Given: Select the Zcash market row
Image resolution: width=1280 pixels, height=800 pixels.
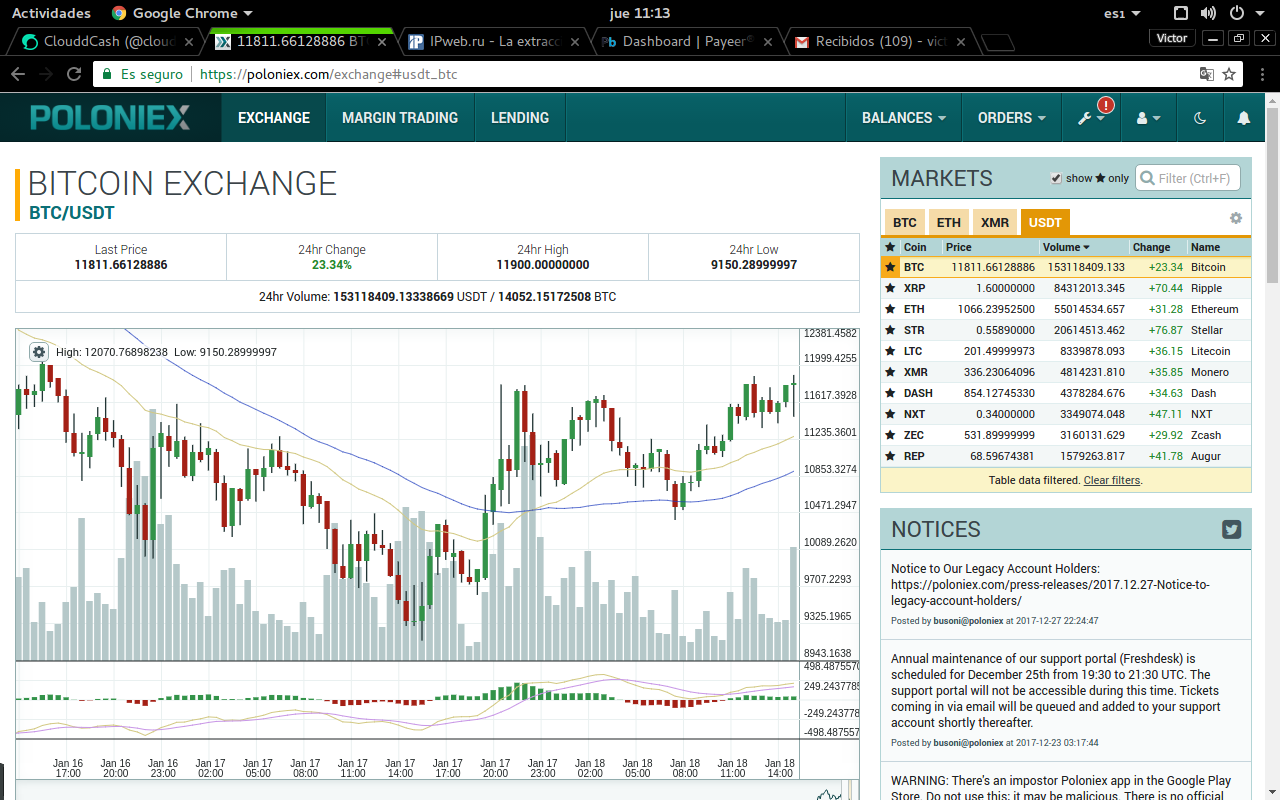Looking at the screenshot, I should 1066,435.
